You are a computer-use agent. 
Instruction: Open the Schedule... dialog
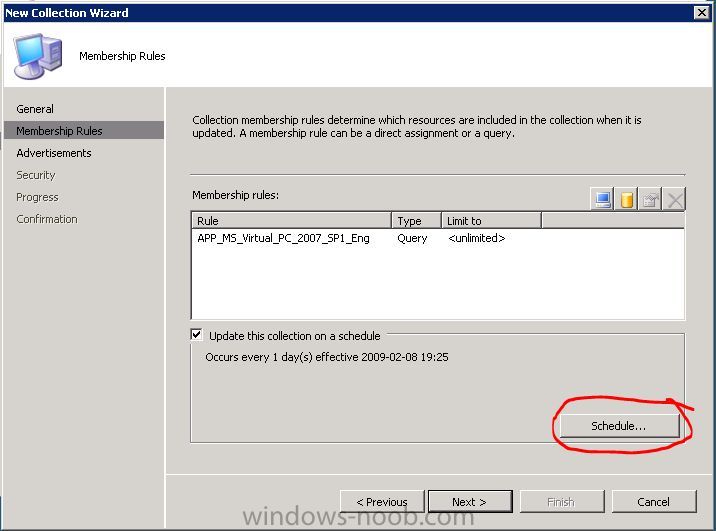point(619,426)
